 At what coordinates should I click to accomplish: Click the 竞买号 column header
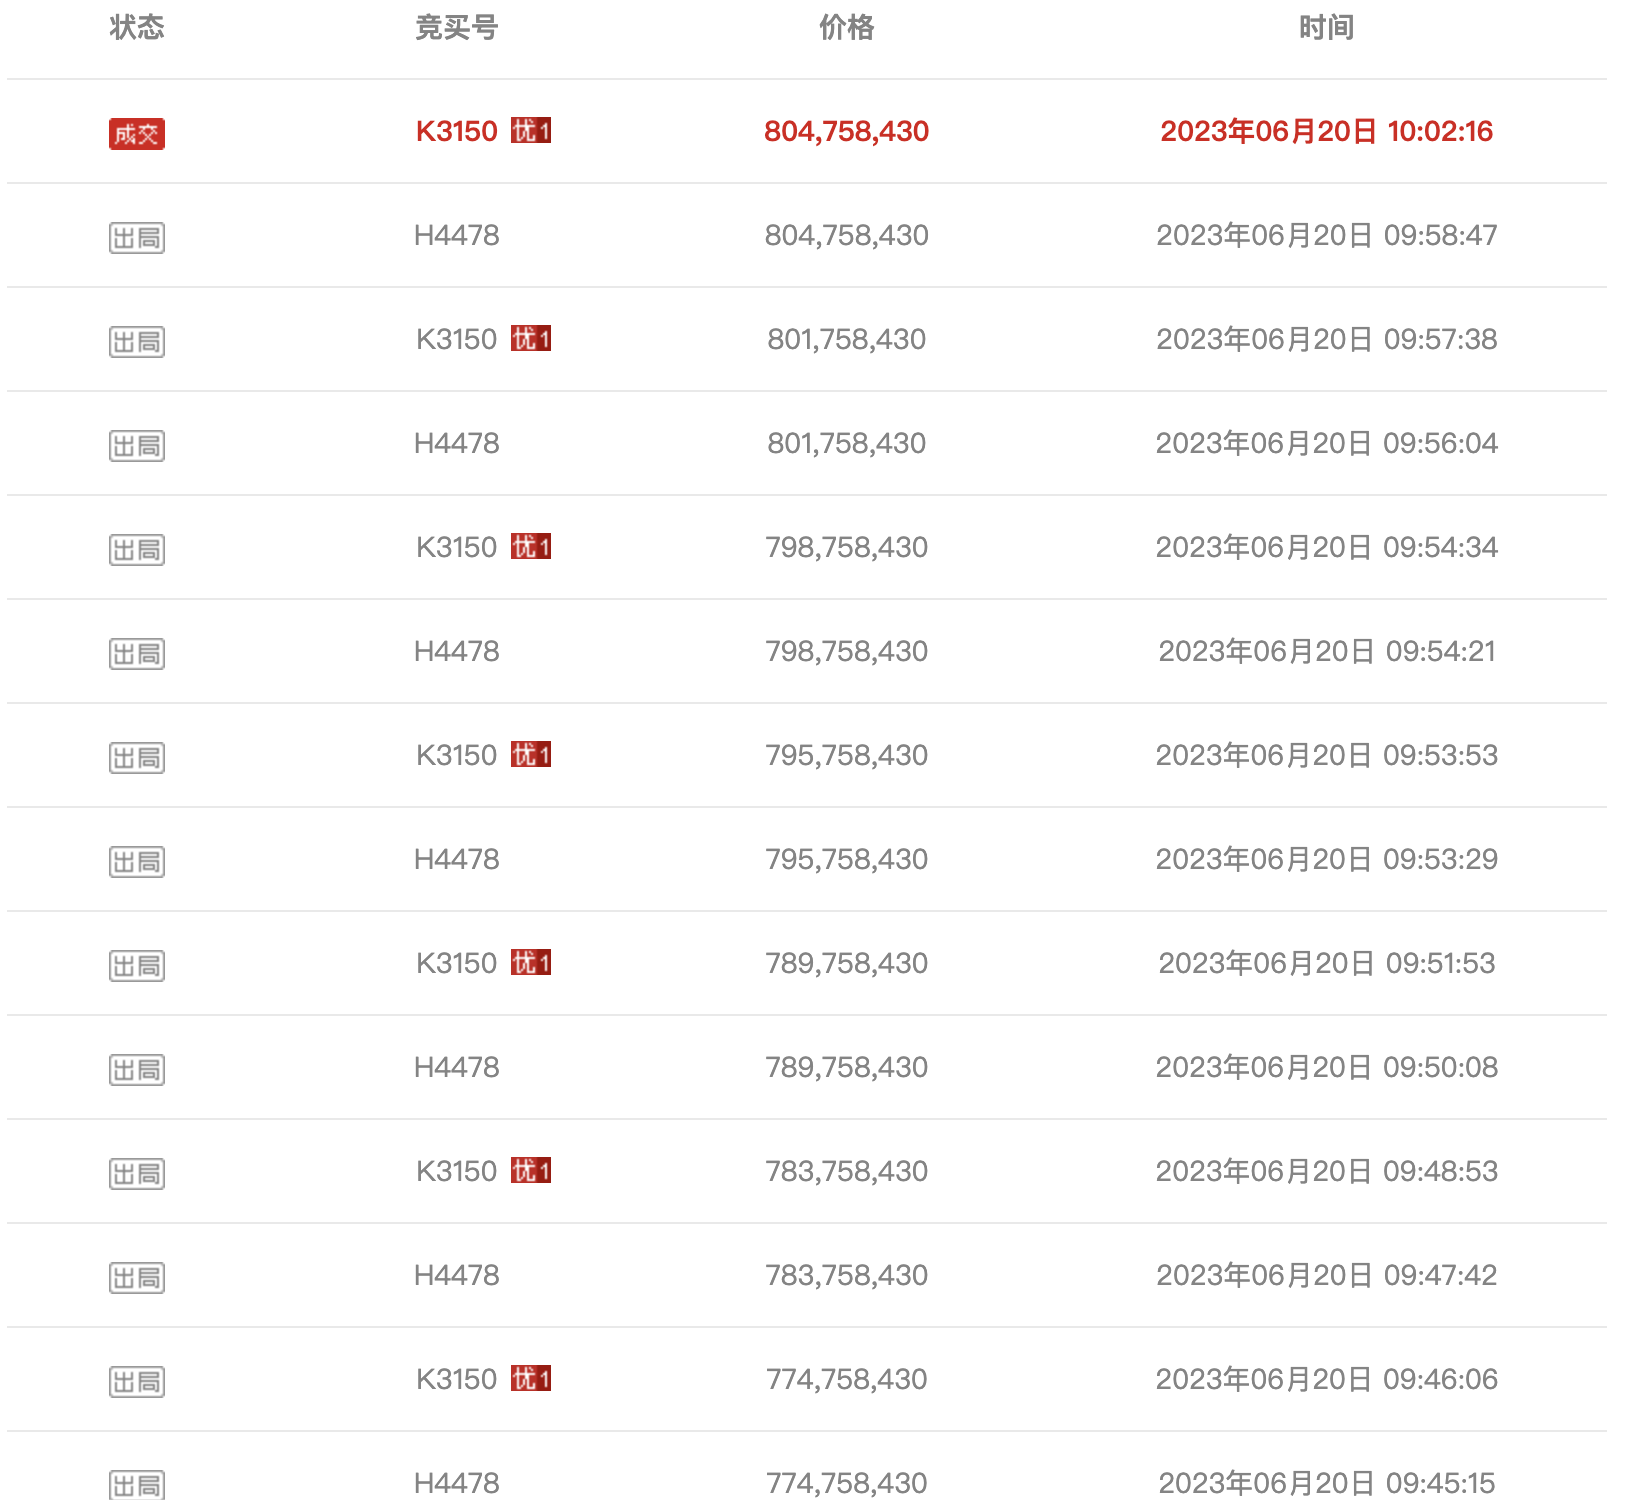point(457,28)
